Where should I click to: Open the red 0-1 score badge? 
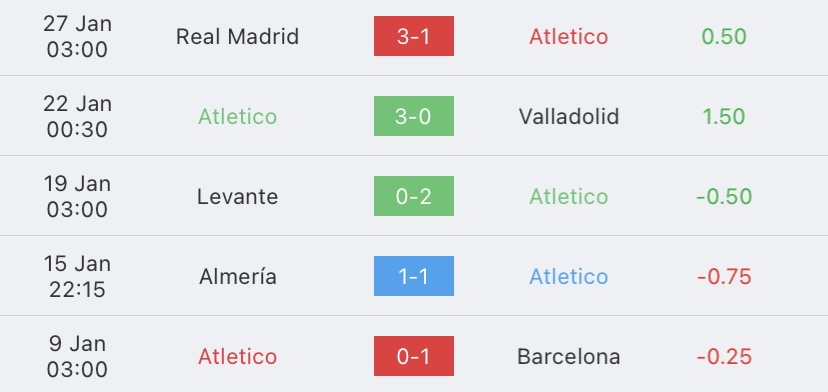point(413,356)
